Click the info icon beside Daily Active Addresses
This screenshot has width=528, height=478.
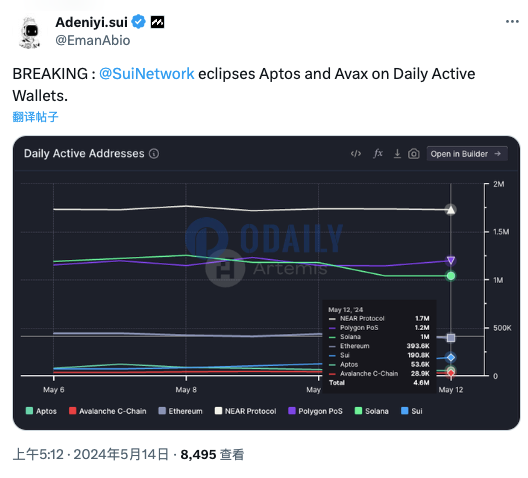click(154, 153)
